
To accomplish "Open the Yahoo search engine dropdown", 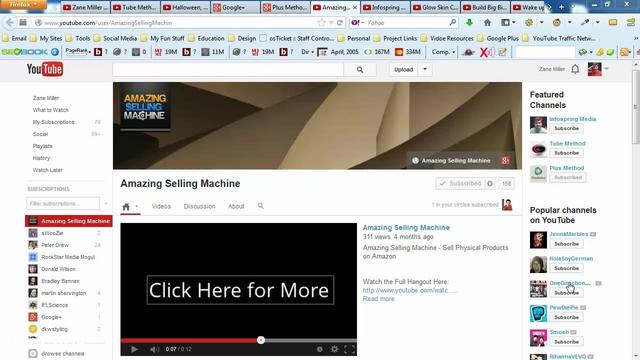I will (358, 23).
